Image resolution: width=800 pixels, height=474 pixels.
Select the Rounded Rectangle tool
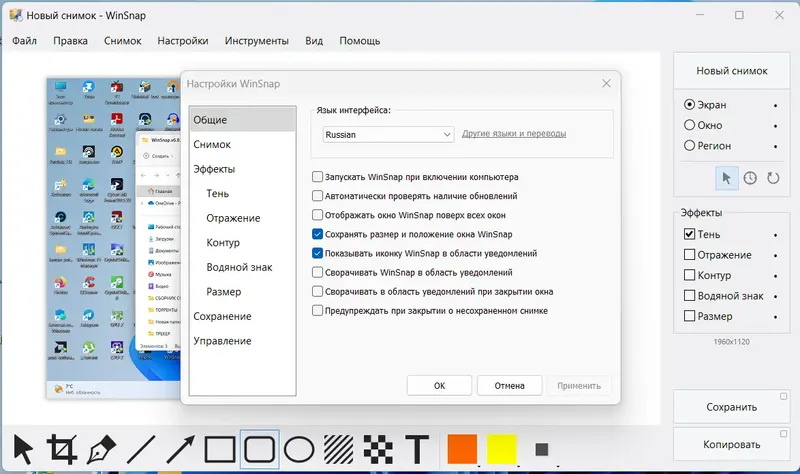[260, 450]
